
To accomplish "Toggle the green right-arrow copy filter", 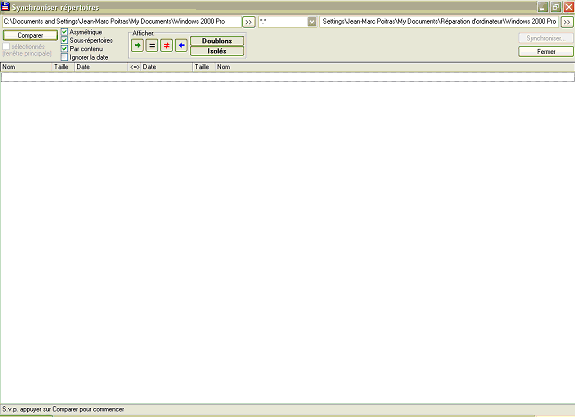I will click(138, 45).
